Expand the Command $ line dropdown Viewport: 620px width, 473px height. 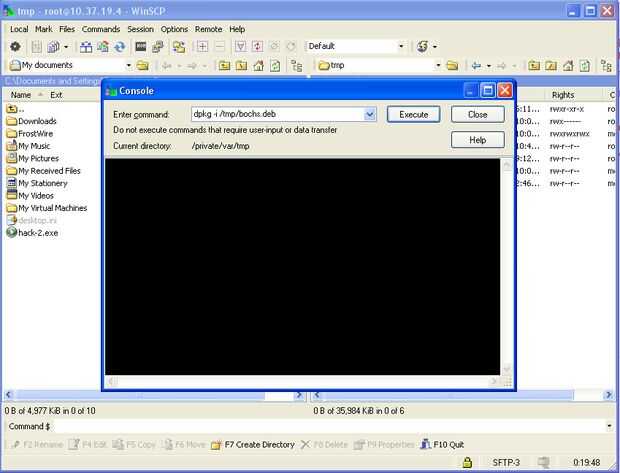(x=609, y=426)
